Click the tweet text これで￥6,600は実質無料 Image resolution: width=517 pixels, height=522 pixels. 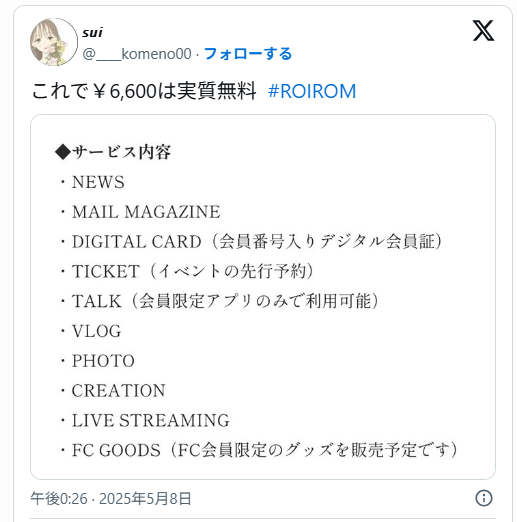pos(144,91)
